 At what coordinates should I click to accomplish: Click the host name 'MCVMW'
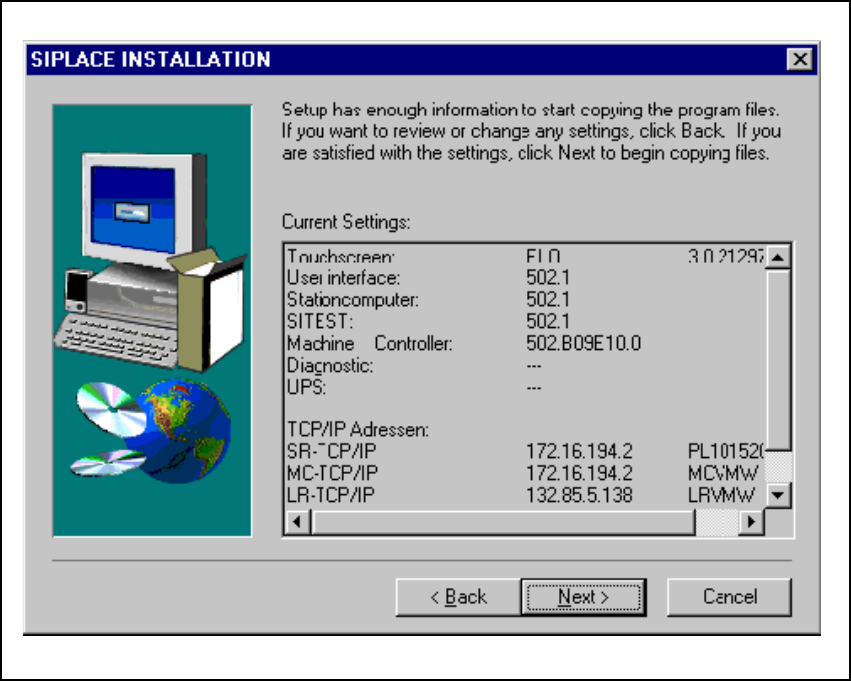pos(723,473)
